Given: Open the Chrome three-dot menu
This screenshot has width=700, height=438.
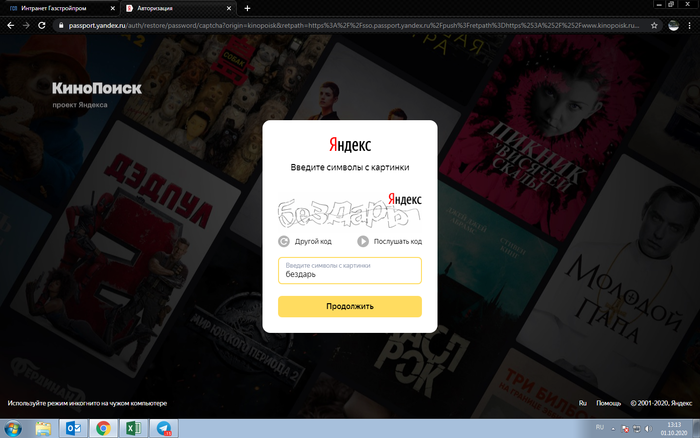Looking at the screenshot, I should (x=690, y=24).
